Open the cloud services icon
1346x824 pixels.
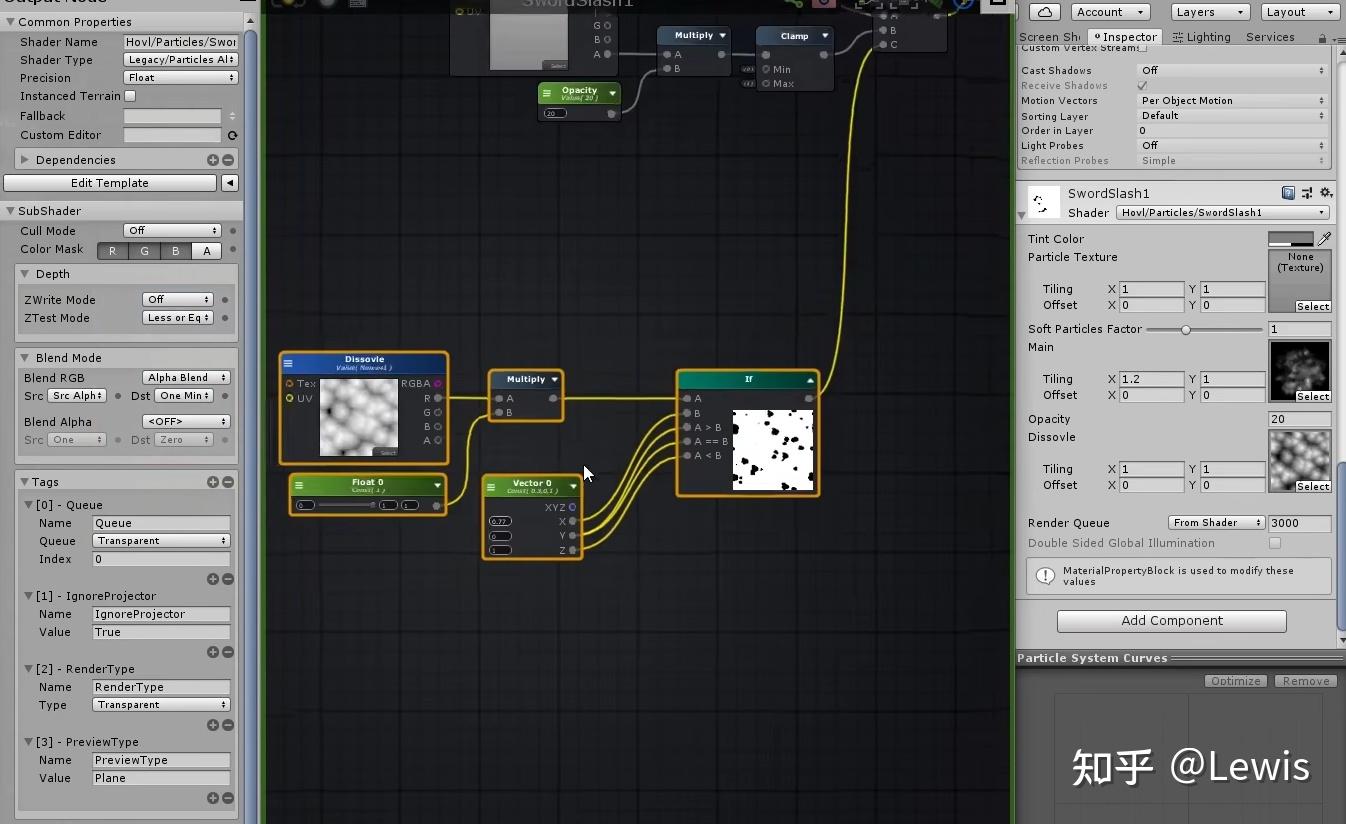(1044, 12)
